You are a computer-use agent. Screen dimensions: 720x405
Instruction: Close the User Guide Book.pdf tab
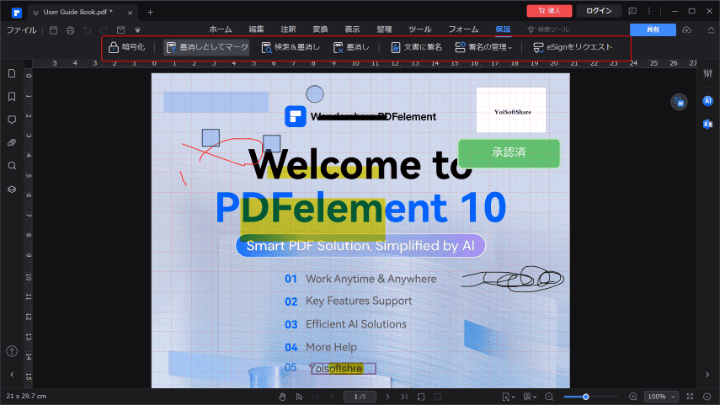pos(130,13)
